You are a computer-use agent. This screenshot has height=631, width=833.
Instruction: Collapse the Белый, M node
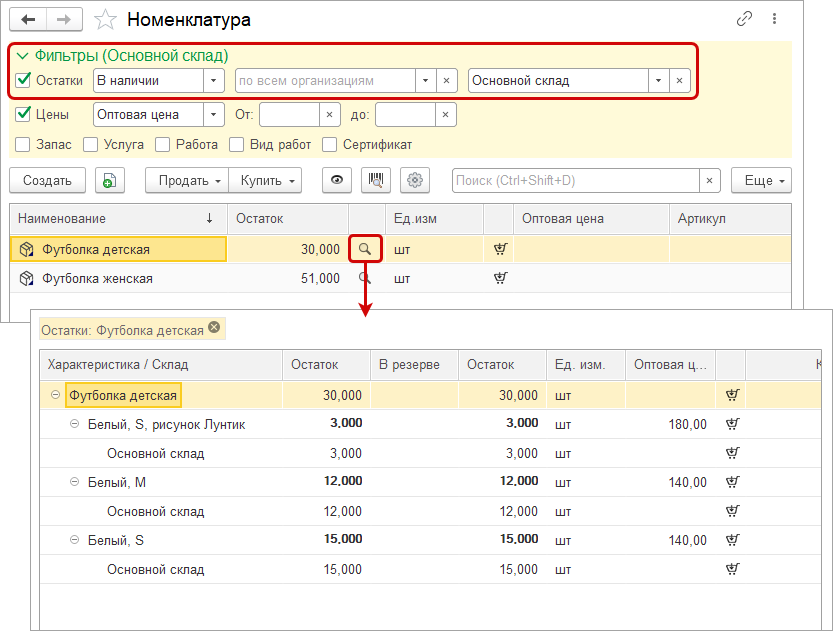click(x=74, y=482)
